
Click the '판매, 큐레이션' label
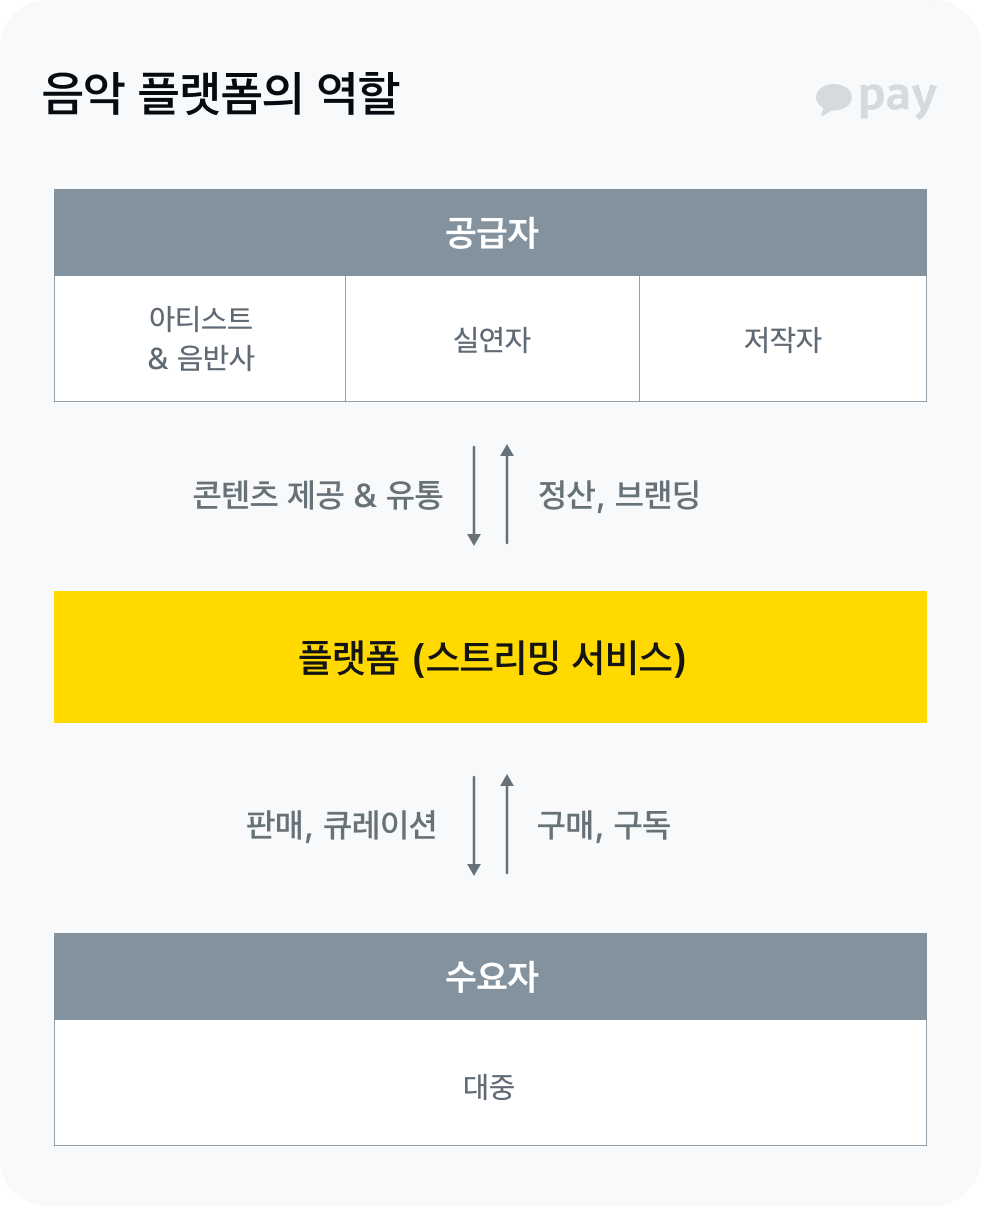tap(341, 826)
